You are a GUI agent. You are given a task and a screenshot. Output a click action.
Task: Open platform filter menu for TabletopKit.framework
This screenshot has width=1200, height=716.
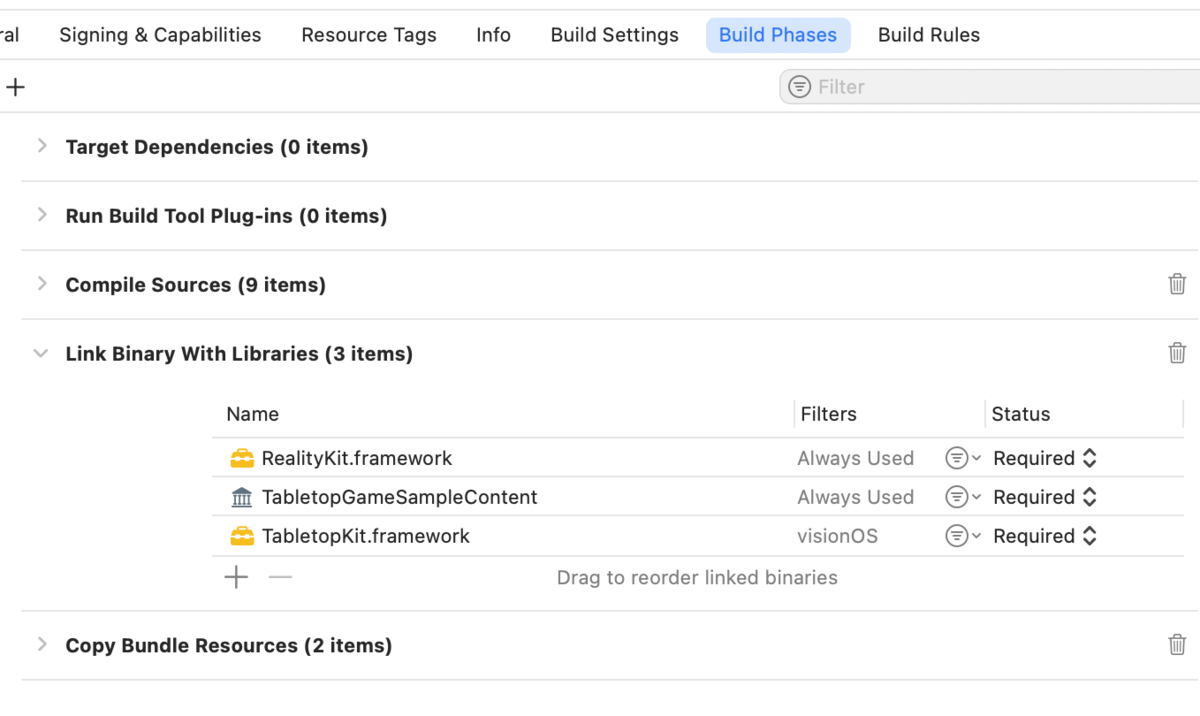click(x=963, y=536)
